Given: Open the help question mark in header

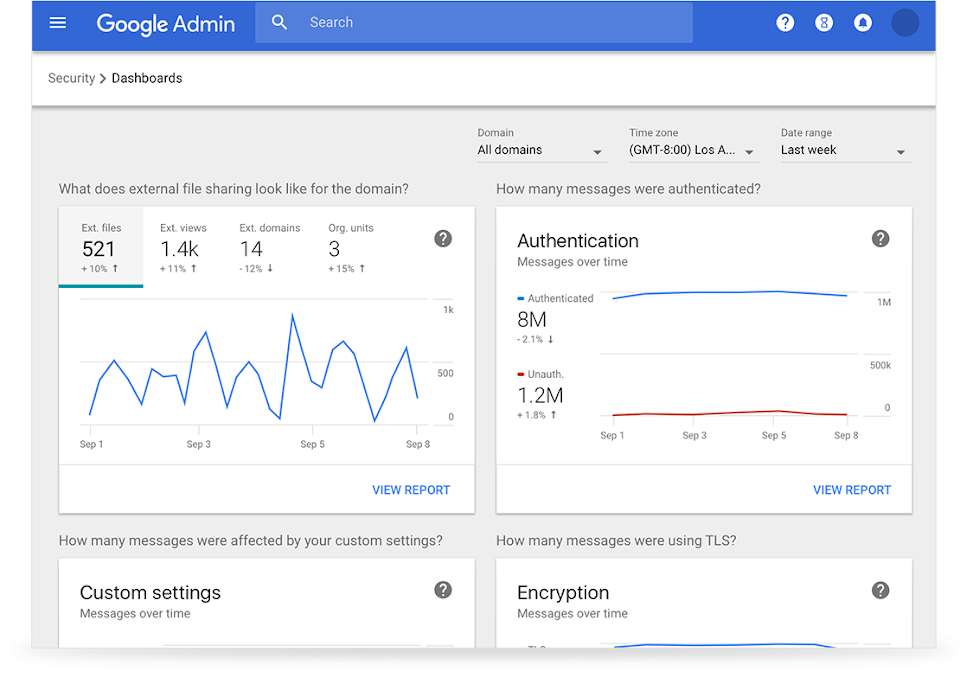Looking at the screenshot, I should point(785,23).
